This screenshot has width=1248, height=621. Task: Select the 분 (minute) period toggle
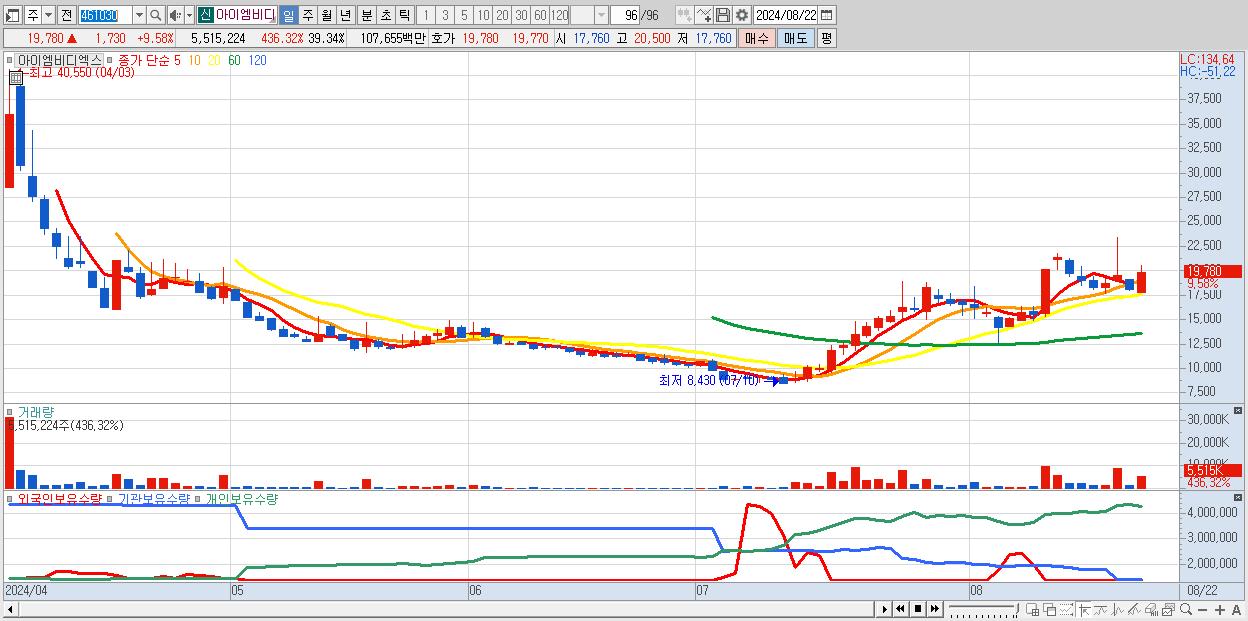pyautogui.click(x=366, y=15)
